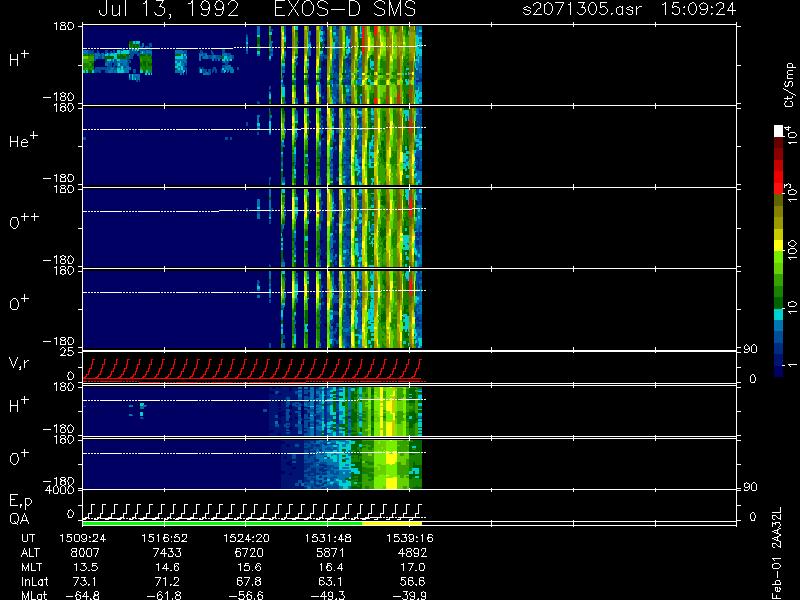Viewport: 800px width, 600px height.
Task: Click the header start time "15:09:24"
Action: (x=698, y=9)
